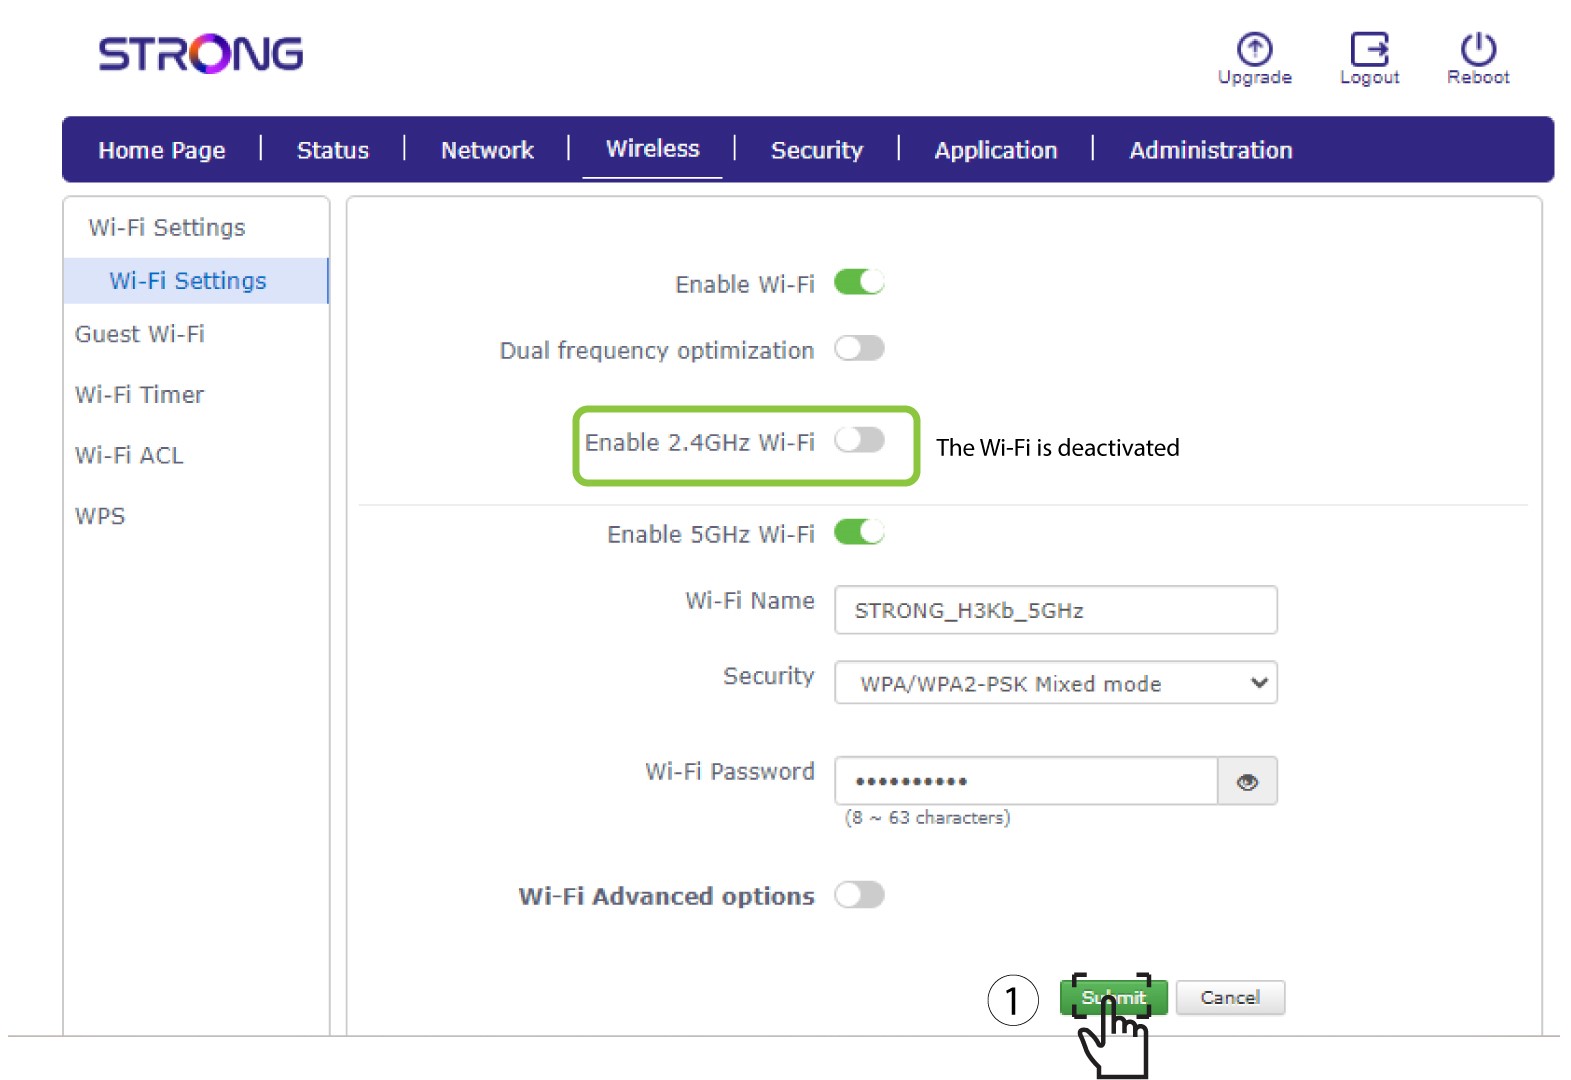
Task: Open the Home Page tab
Action: pos(162,150)
